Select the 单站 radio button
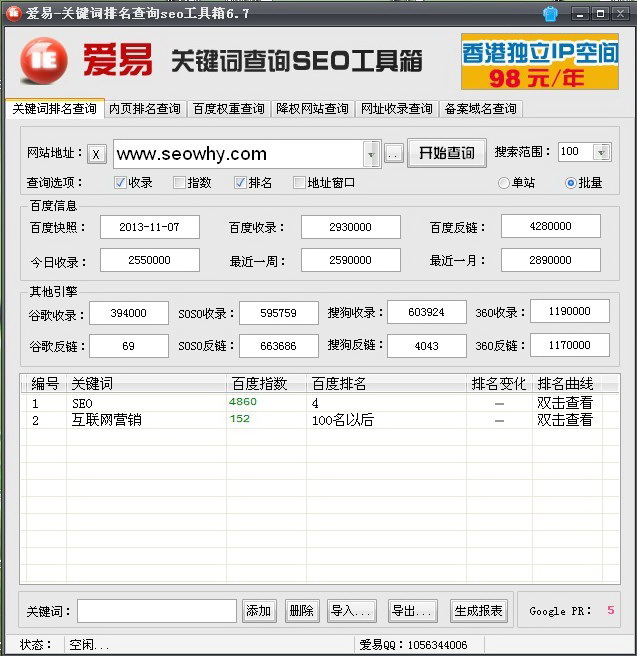637x656 pixels. click(x=504, y=183)
